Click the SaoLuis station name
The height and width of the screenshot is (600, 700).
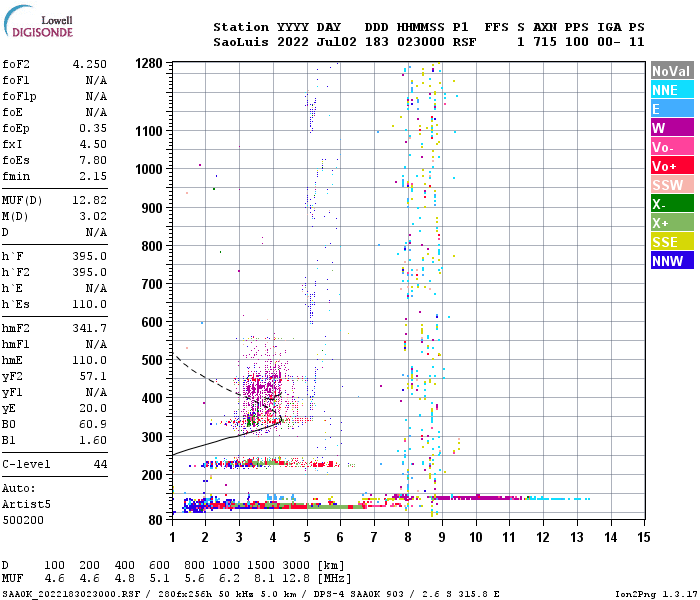(x=241, y=42)
